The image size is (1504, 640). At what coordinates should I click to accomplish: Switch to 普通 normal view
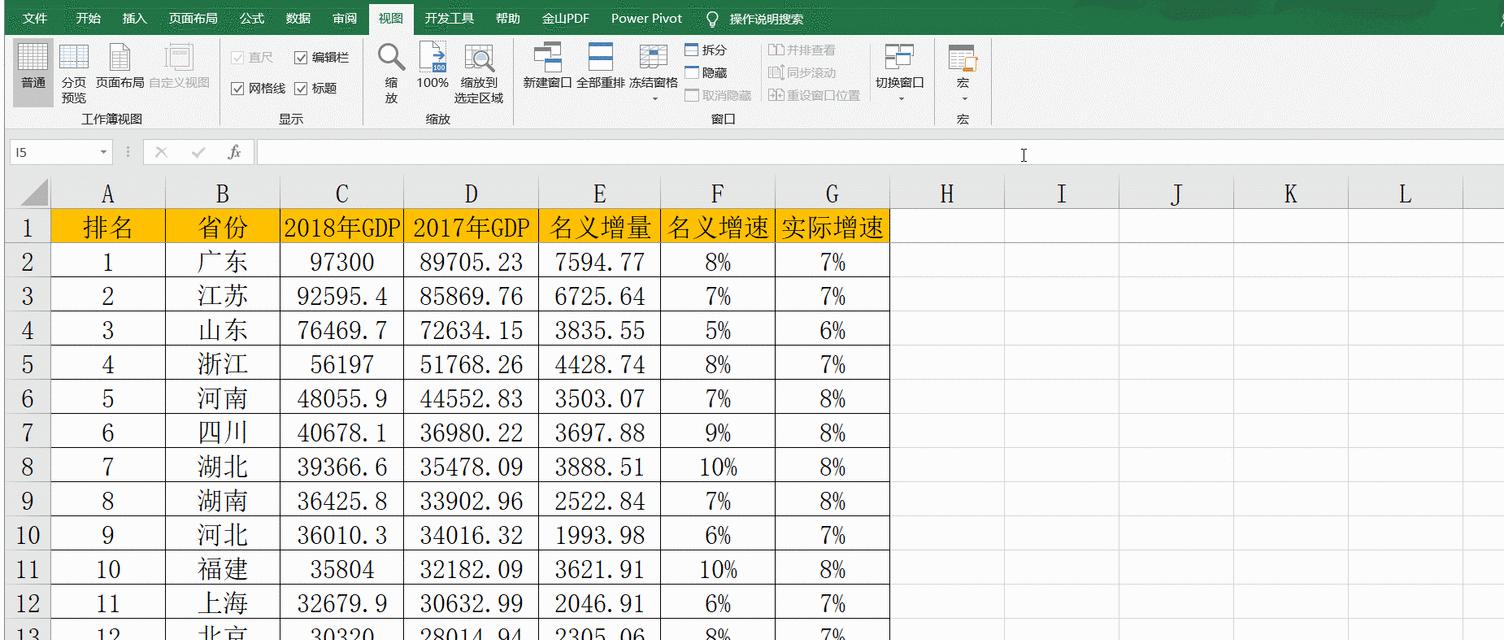tap(33, 72)
